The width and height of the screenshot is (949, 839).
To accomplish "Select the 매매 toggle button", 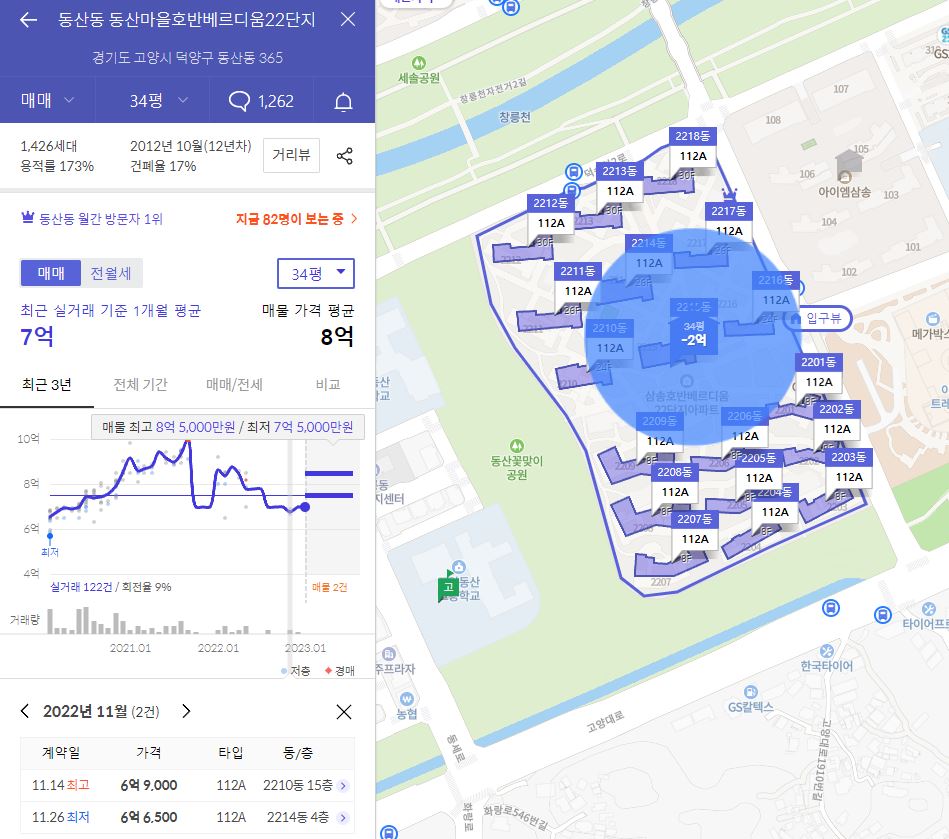I will tap(51, 273).
